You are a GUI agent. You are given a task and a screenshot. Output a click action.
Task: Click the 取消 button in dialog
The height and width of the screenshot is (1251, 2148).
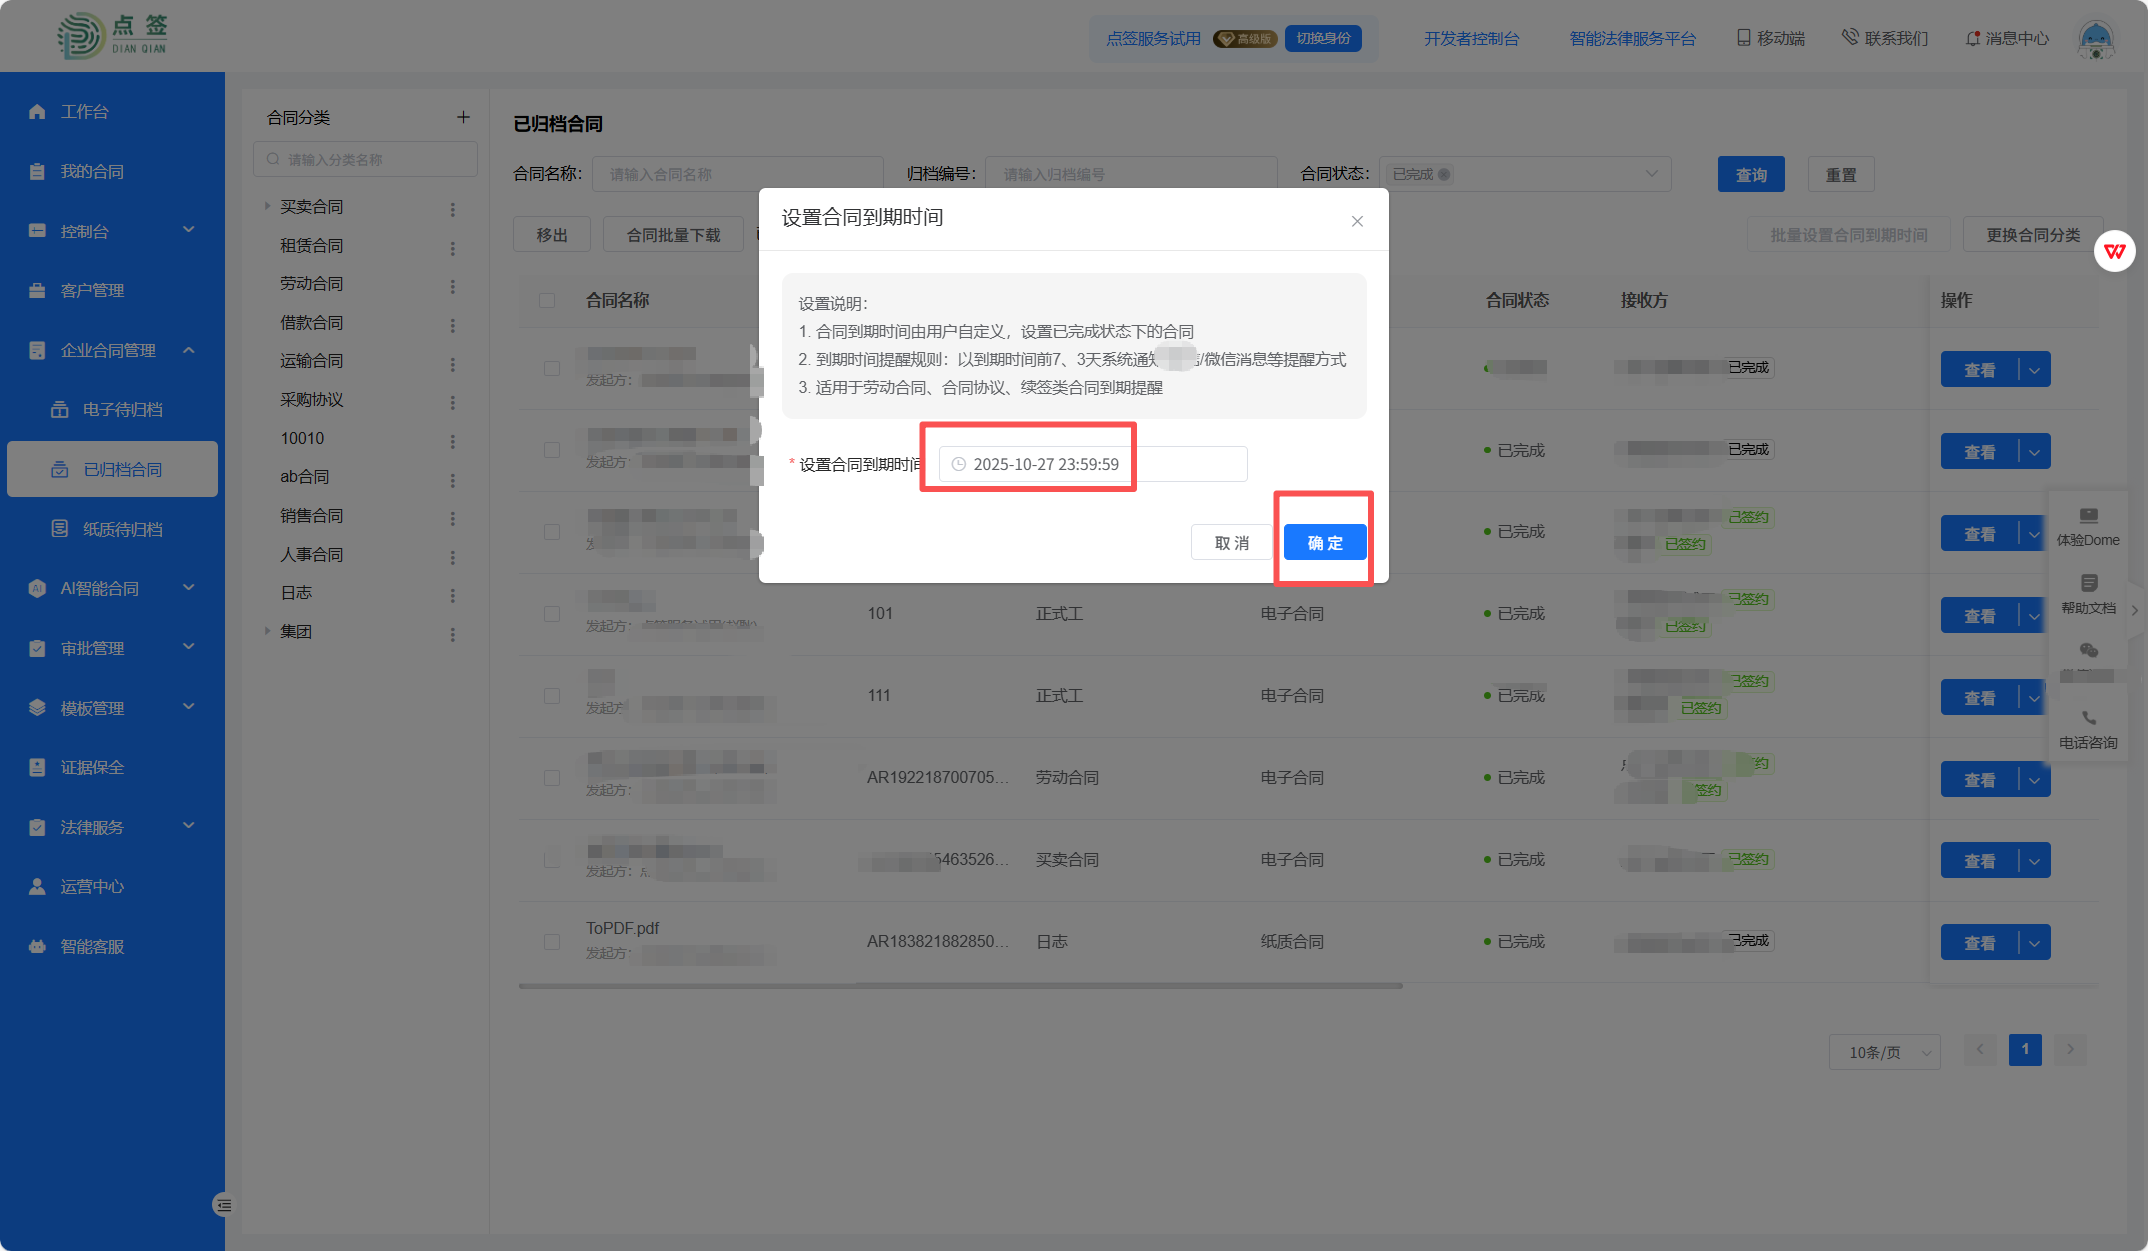1231,542
